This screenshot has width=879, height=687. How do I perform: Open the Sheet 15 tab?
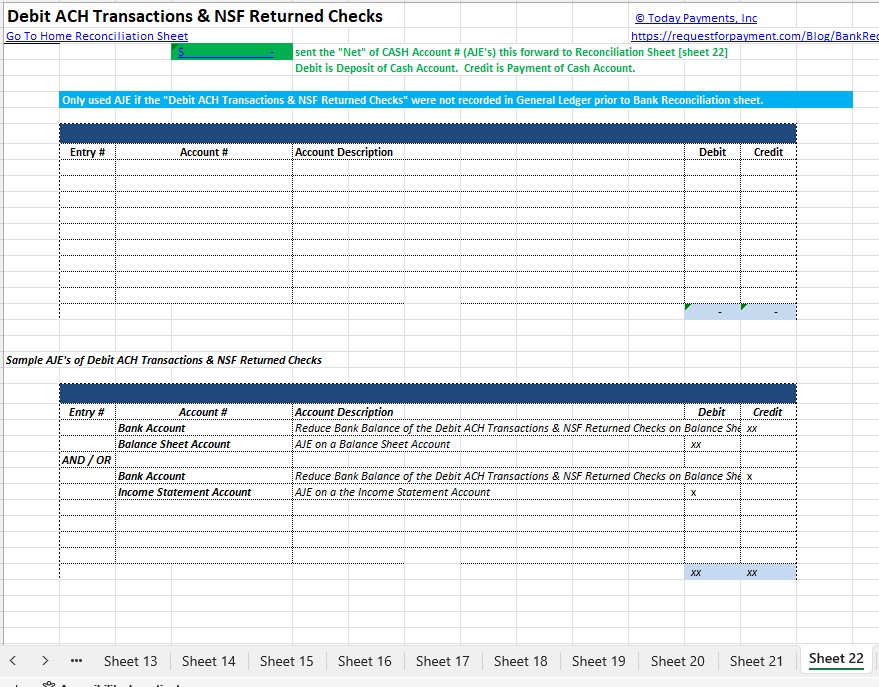tap(286, 661)
